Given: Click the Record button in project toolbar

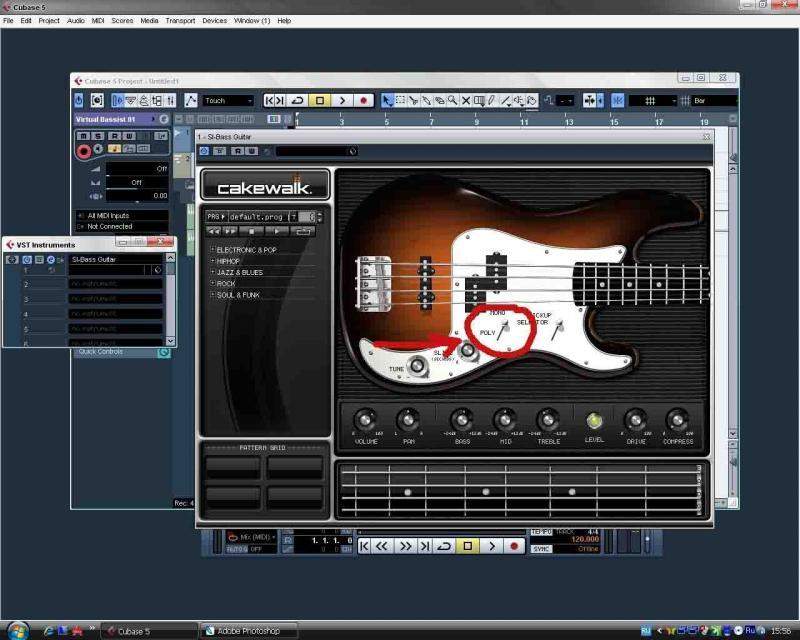Looking at the screenshot, I should [x=362, y=101].
